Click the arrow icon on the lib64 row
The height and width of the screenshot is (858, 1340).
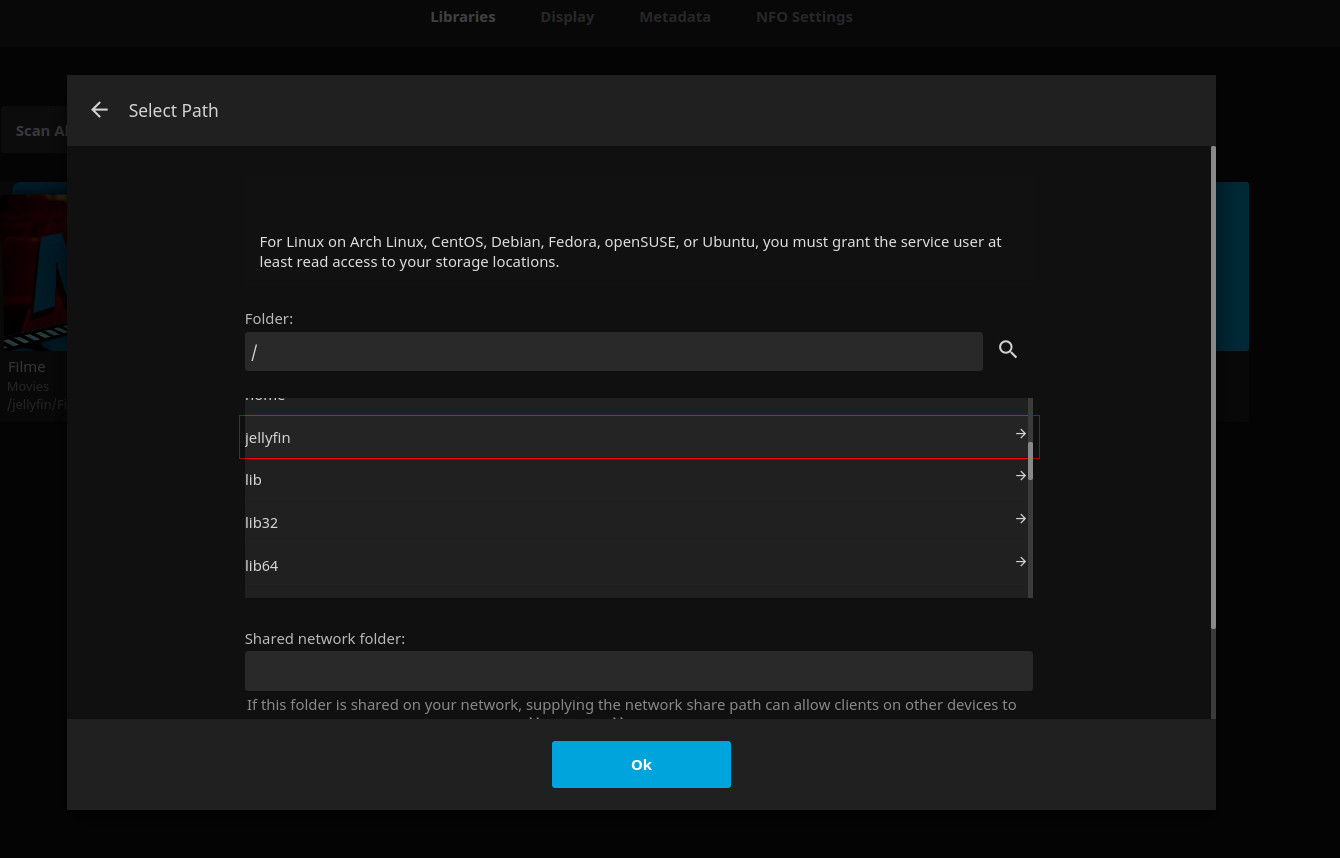(1020, 562)
